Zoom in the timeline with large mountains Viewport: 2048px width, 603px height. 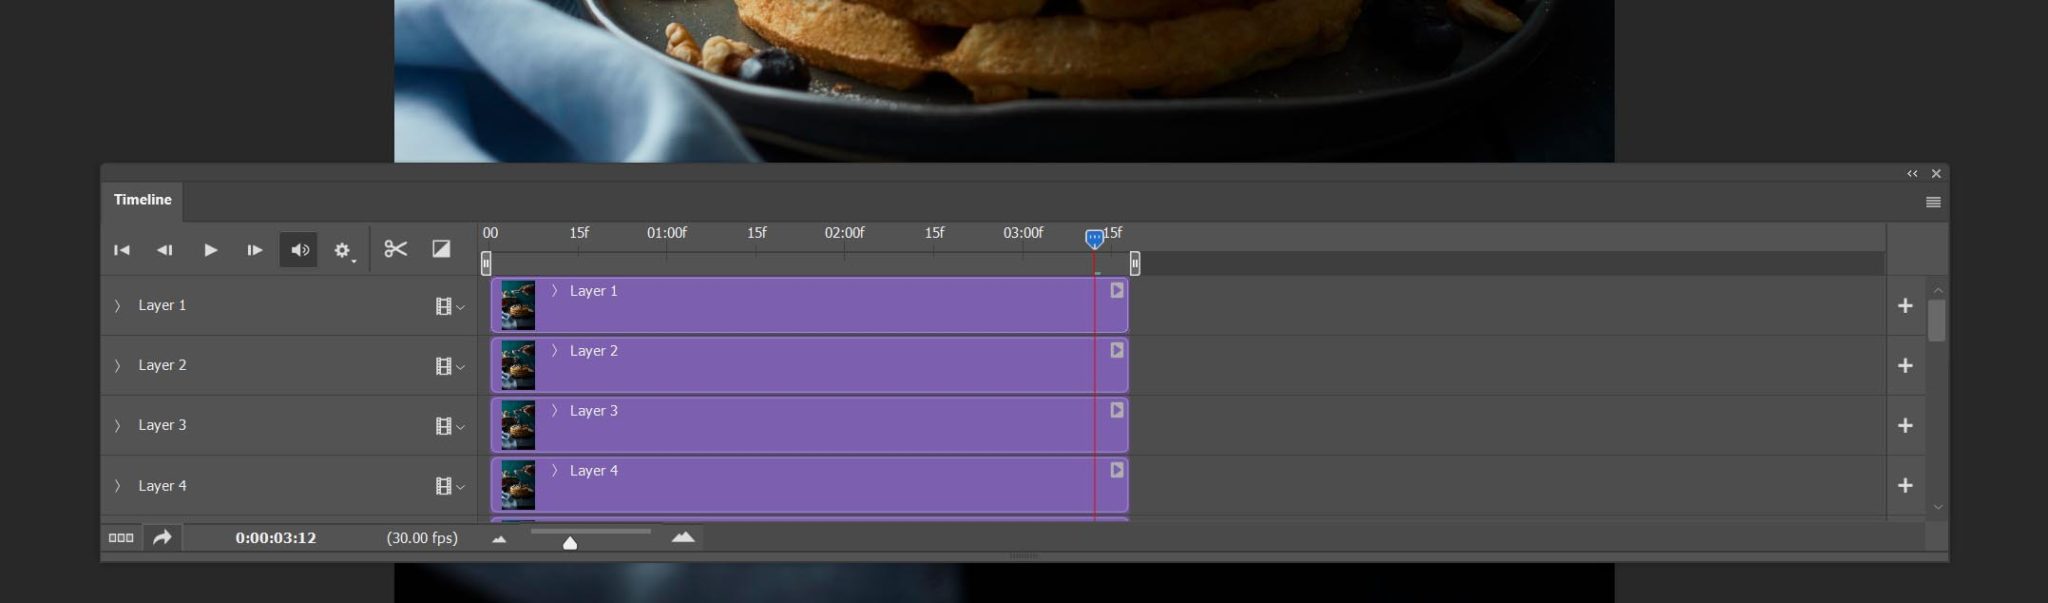(x=683, y=538)
